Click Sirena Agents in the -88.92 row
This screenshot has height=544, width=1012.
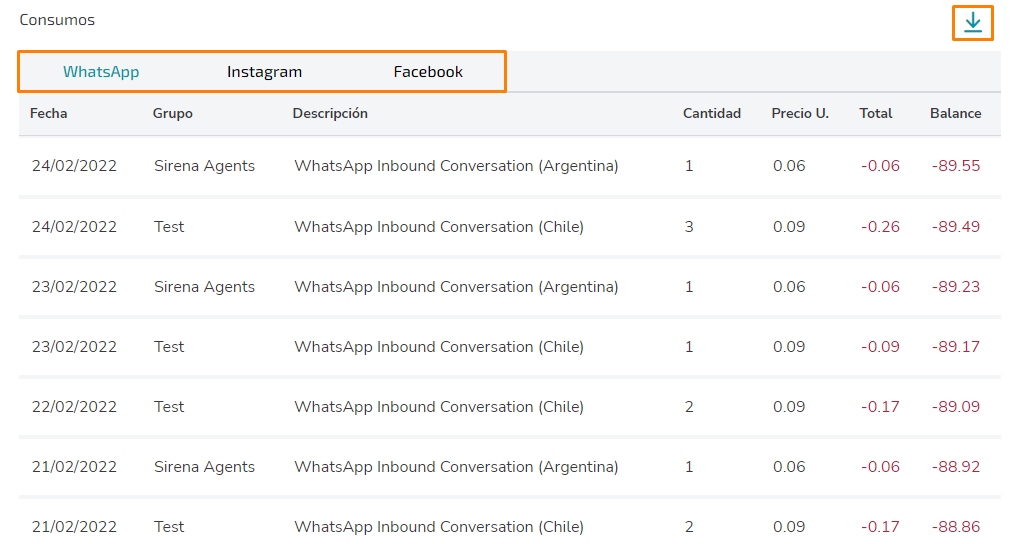[x=204, y=467]
